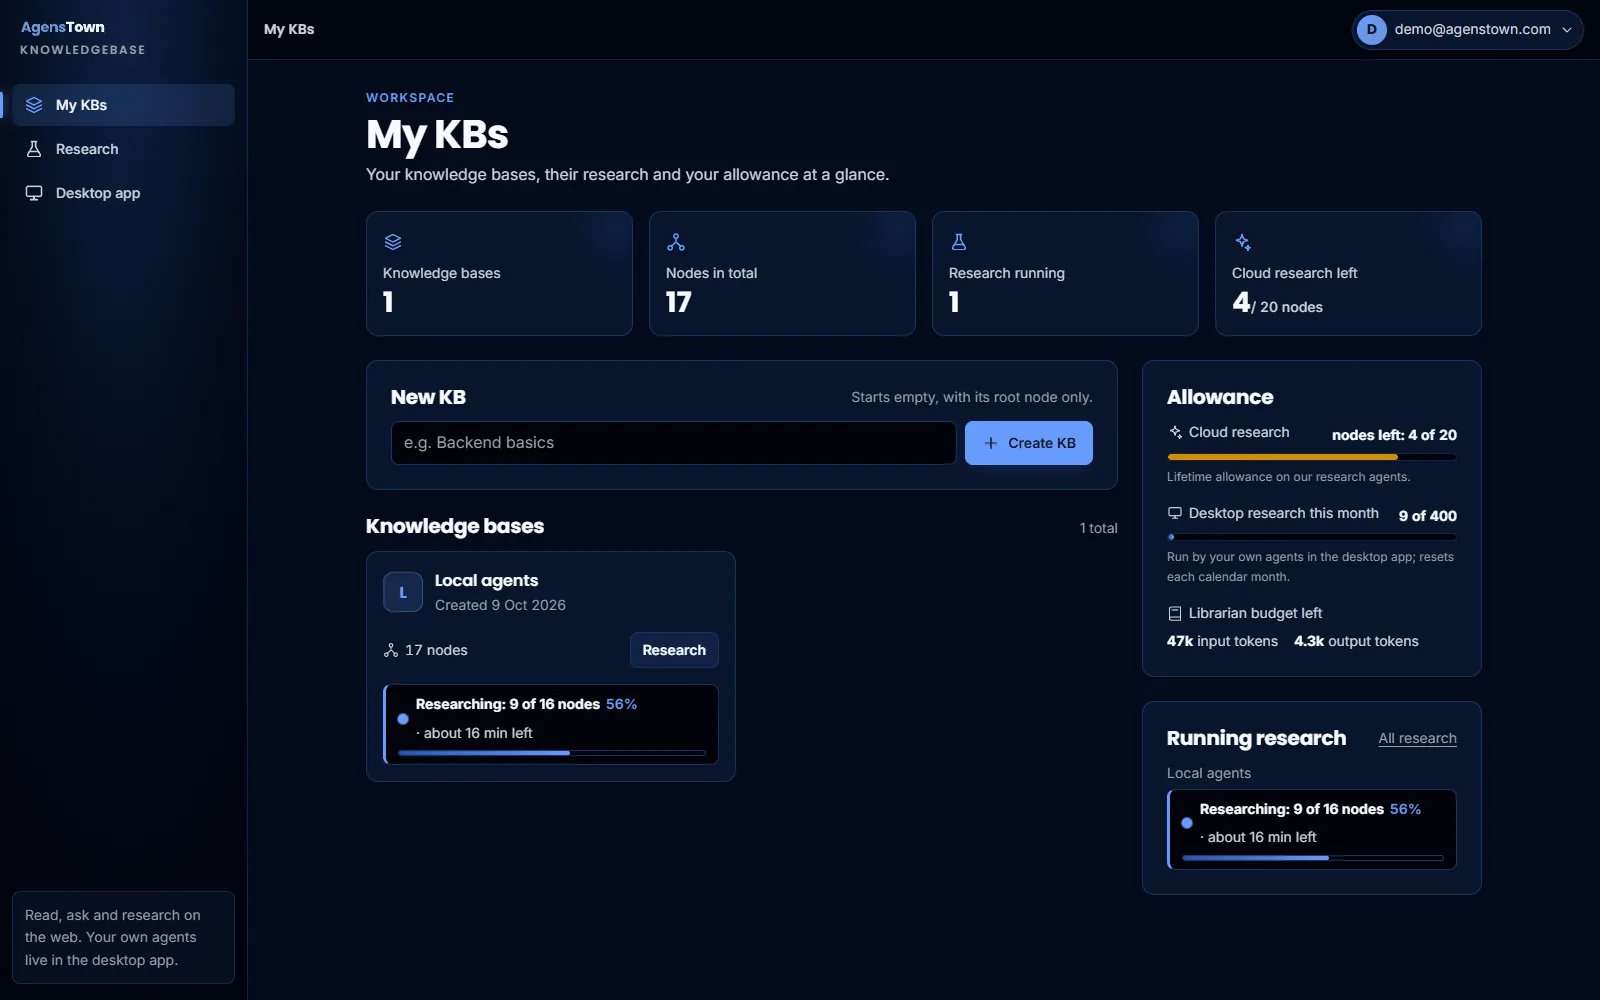Click the '1 total' count text
The height and width of the screenshot is (1000, 1600).
tap(1098, 528)
